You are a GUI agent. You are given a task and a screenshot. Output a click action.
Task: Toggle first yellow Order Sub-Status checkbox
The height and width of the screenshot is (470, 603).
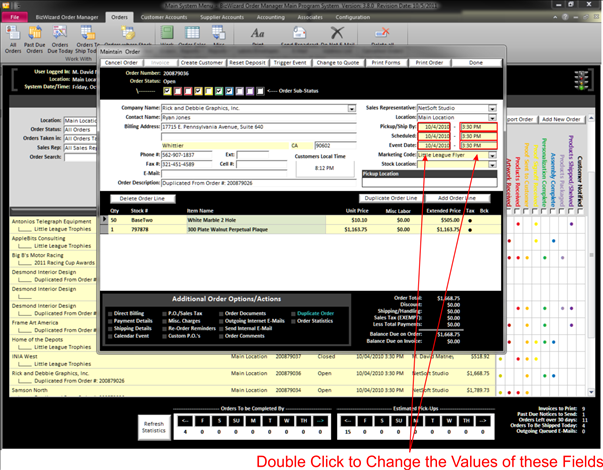(x=167, y=91)
